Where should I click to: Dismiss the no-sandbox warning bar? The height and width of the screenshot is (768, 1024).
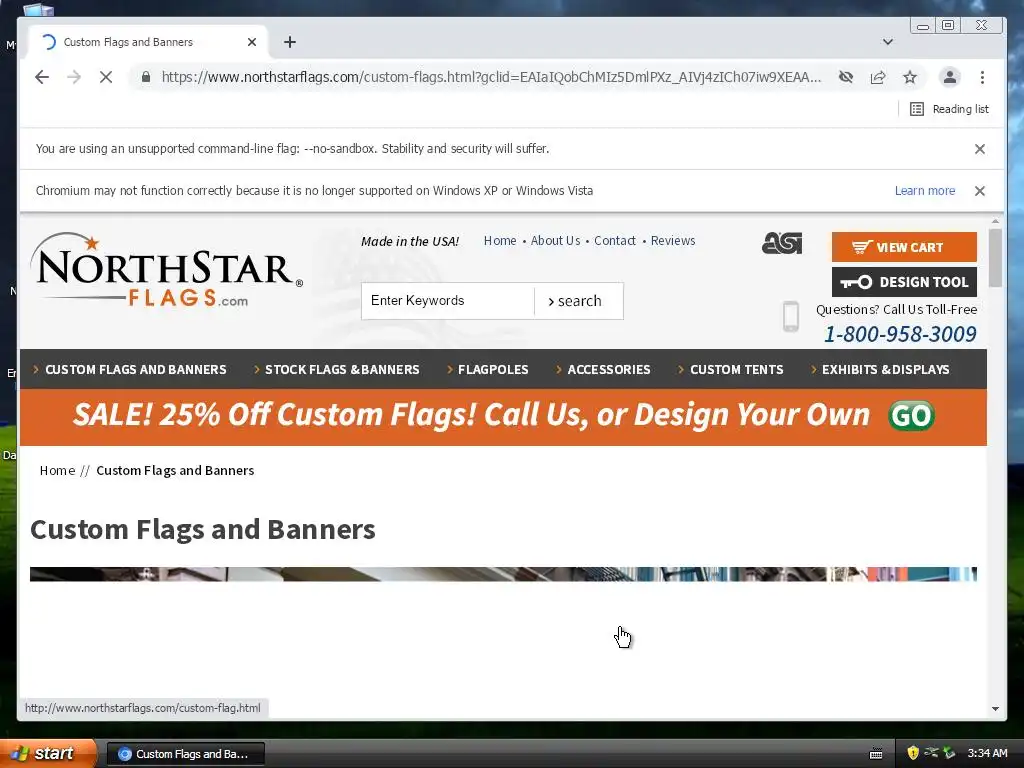point(980,149)
